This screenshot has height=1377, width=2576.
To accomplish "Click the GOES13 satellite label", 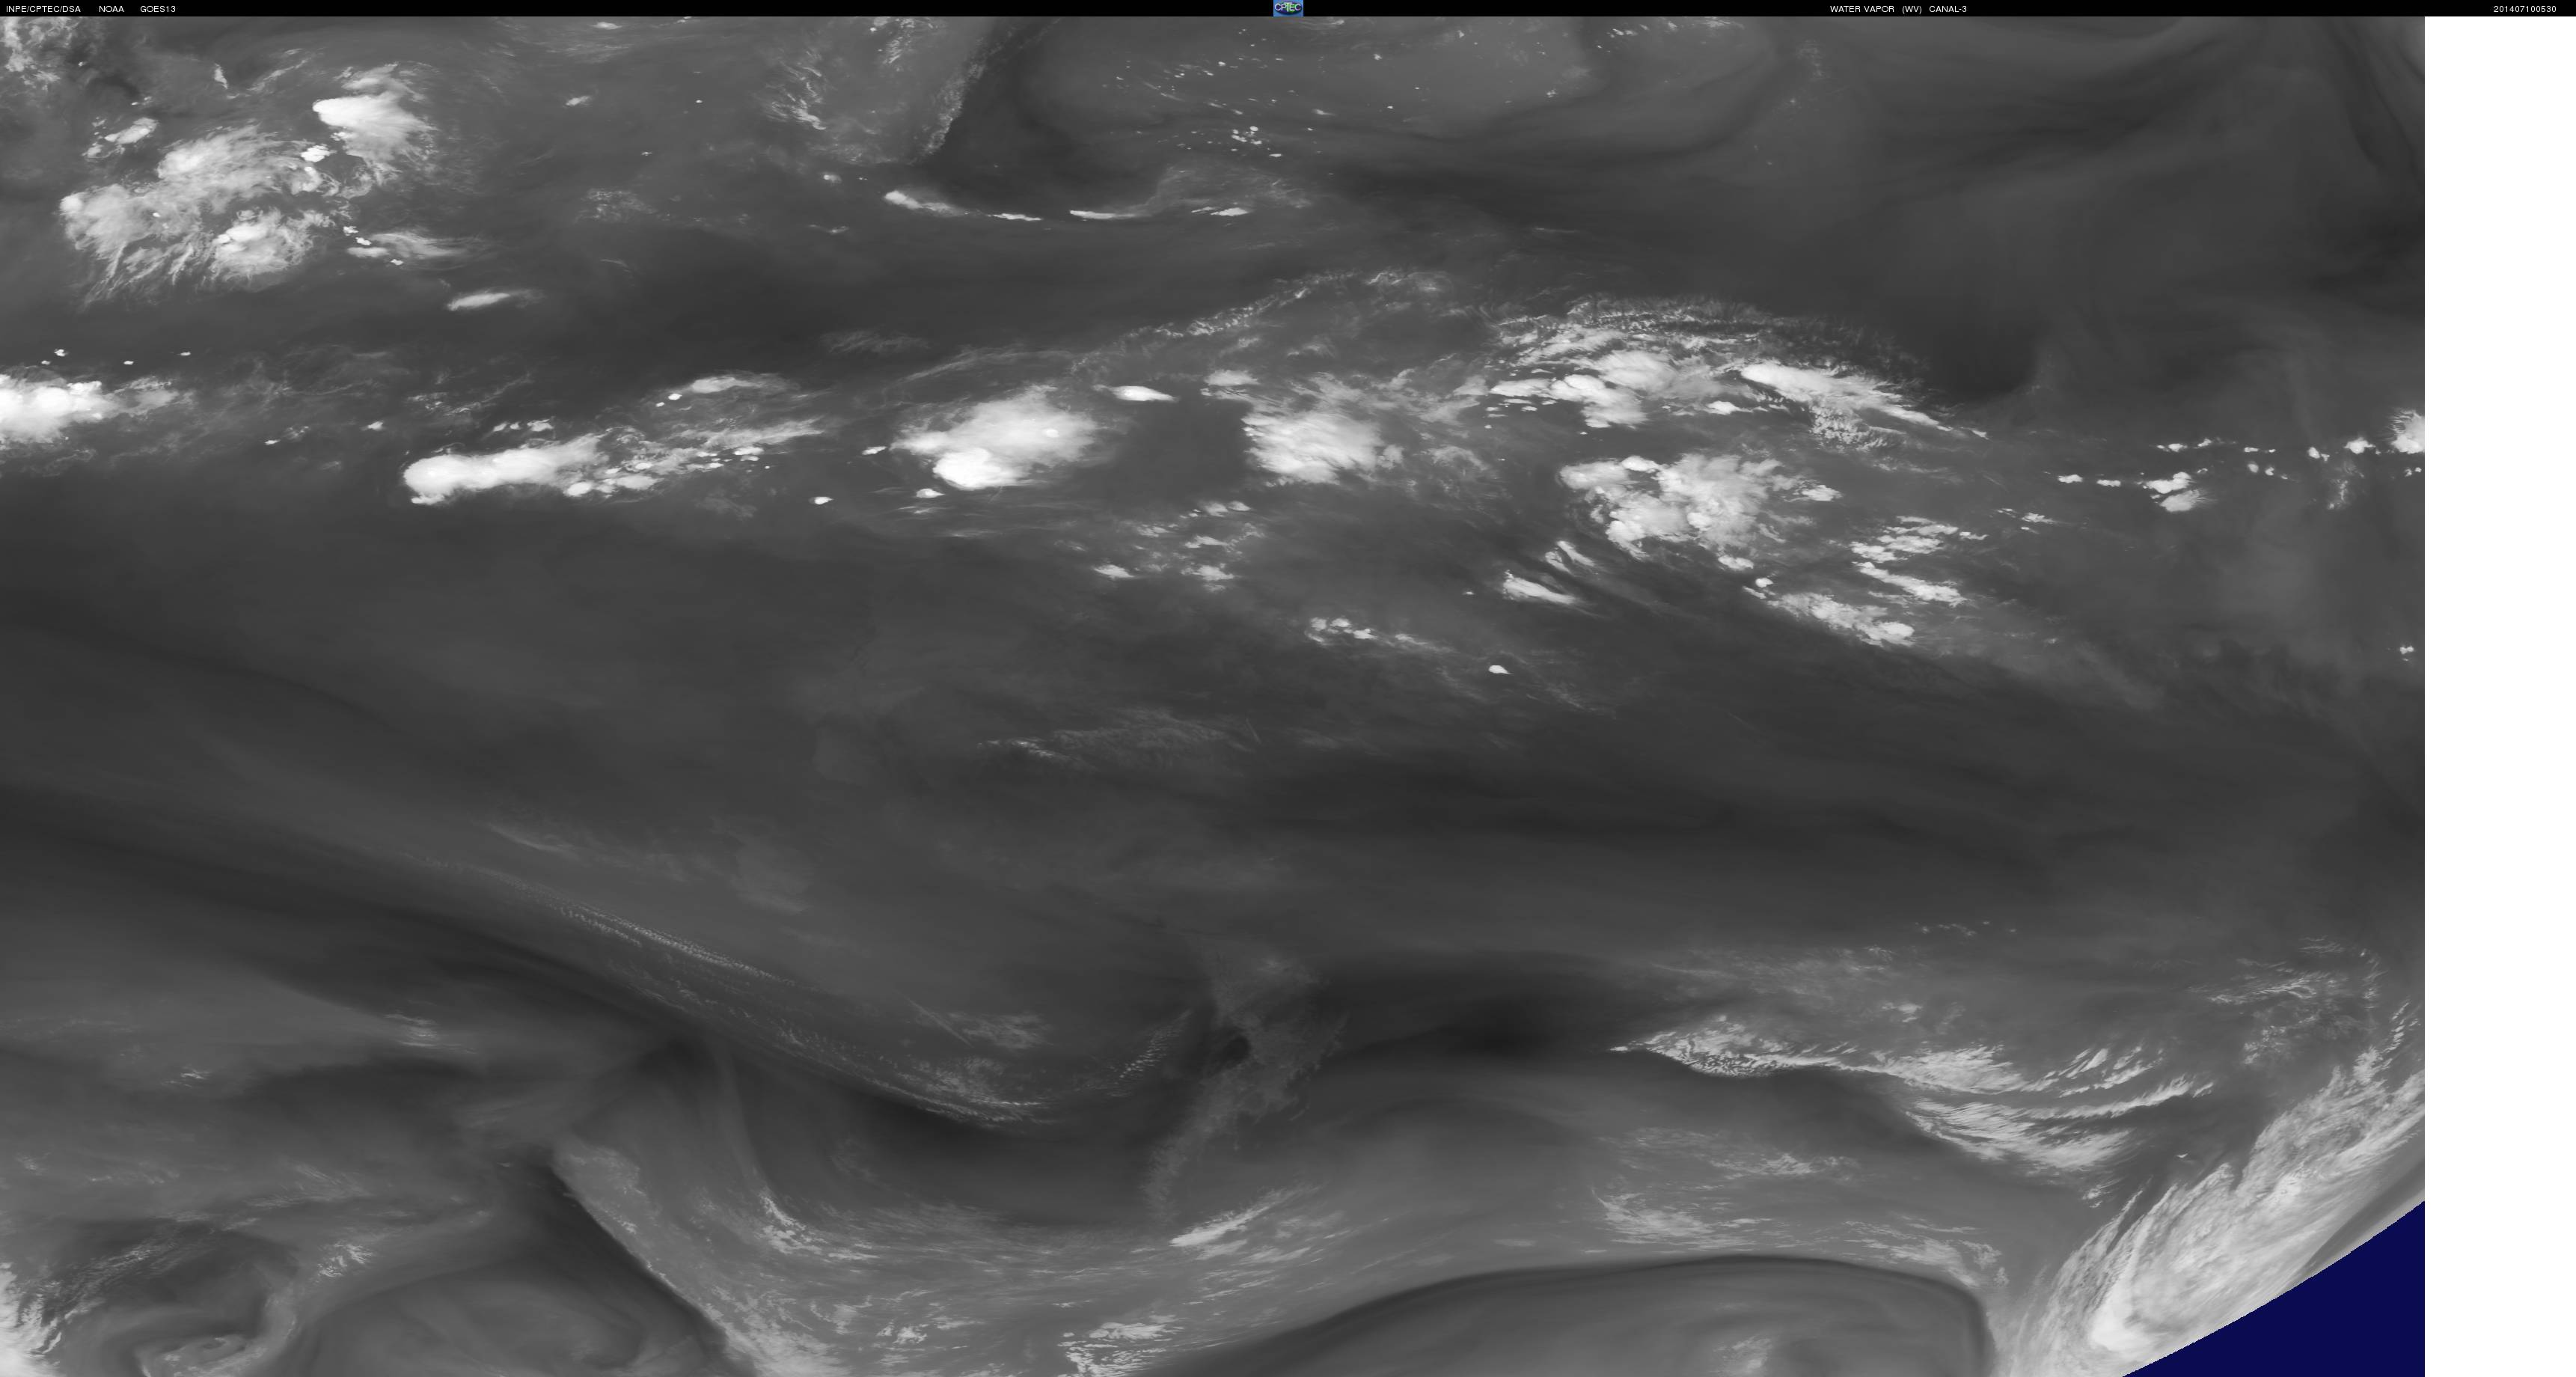I will click(x=158, y=9).
